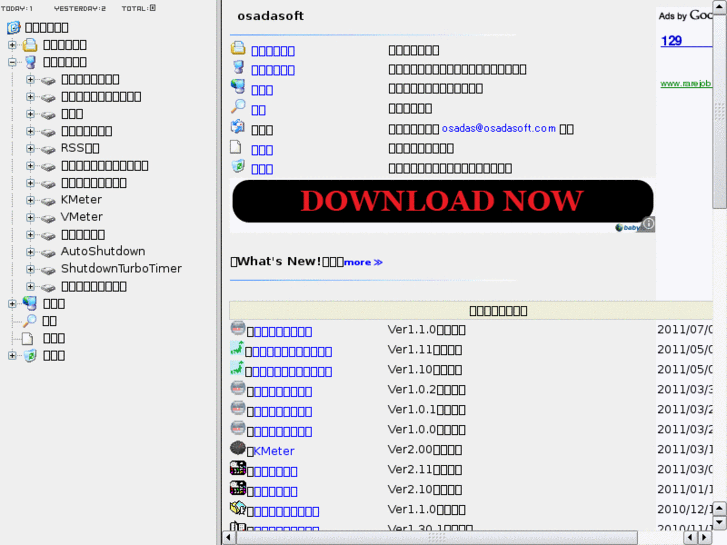Click the drive icon next to AutoShutdown

(48, 252)
